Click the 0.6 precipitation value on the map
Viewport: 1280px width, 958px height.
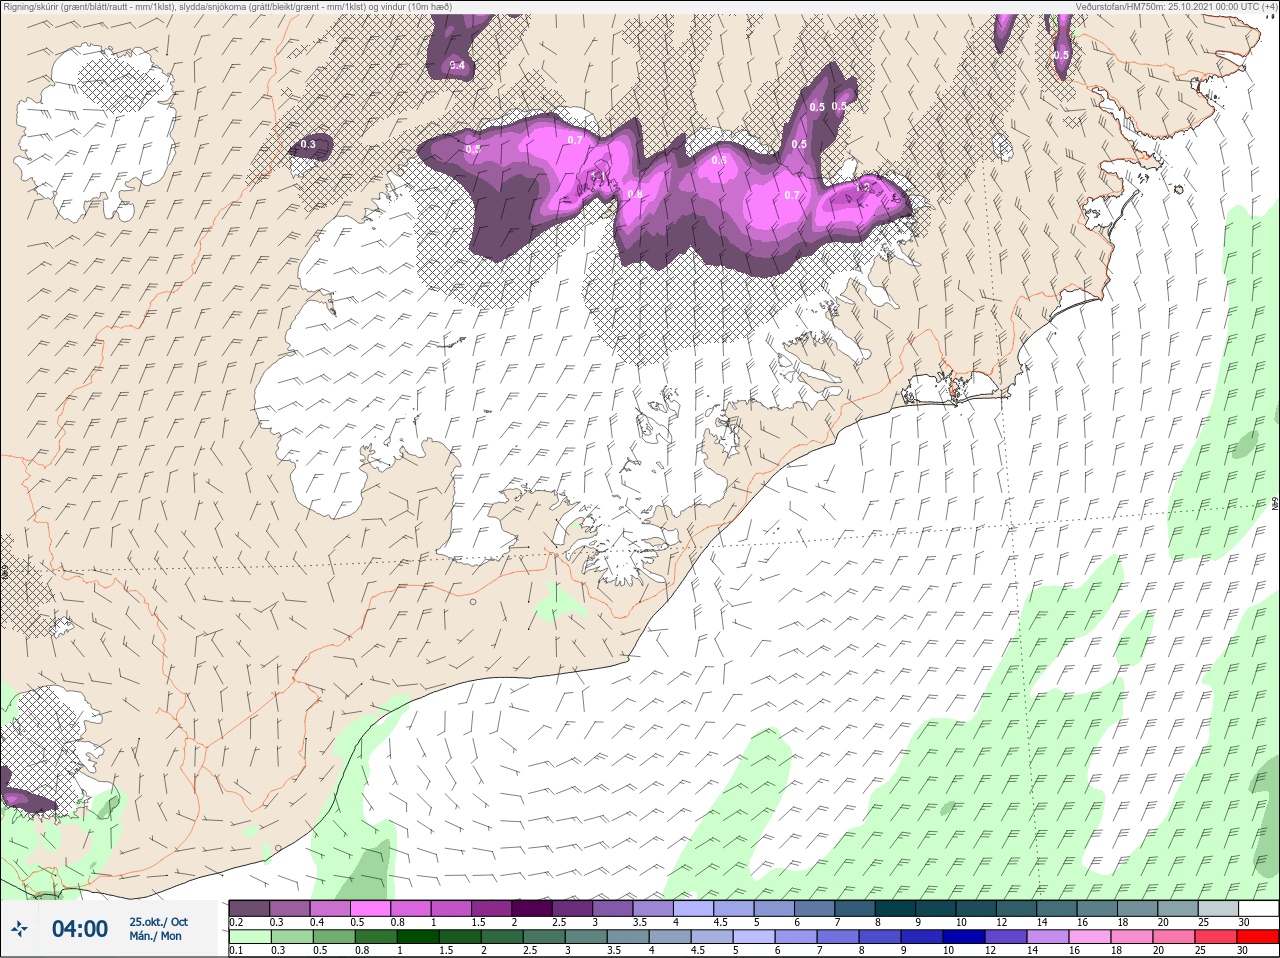719,160
